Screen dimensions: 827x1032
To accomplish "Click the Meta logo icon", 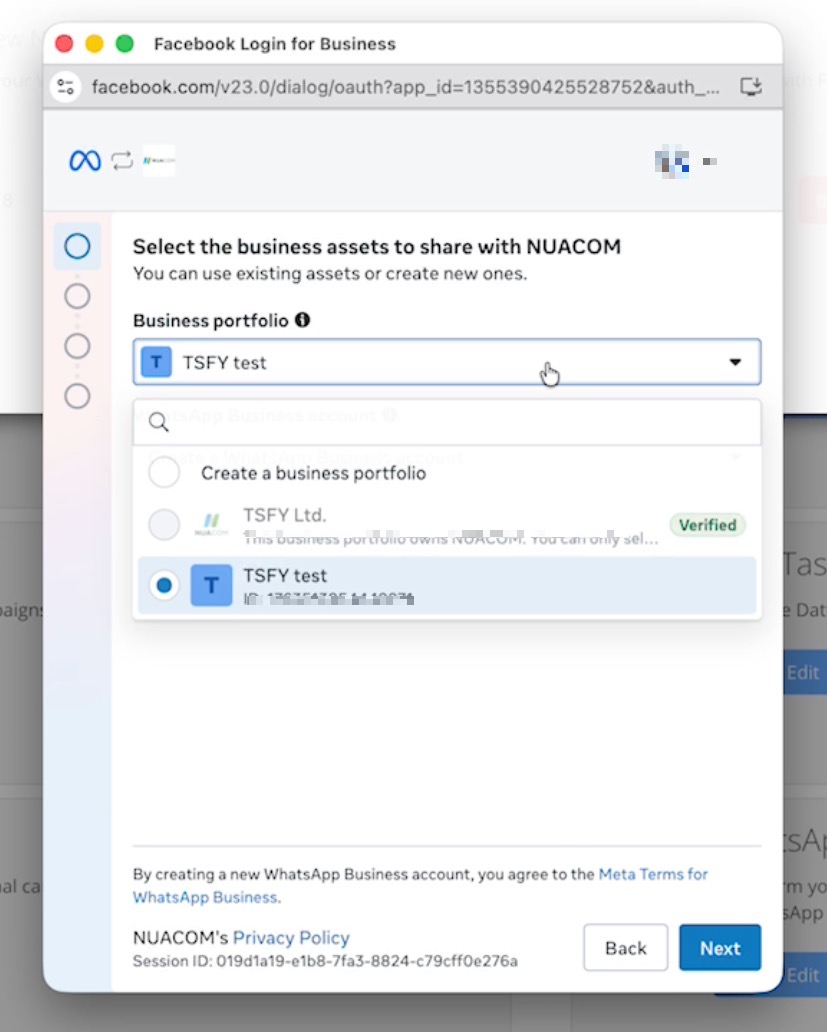I will (85, 161).
